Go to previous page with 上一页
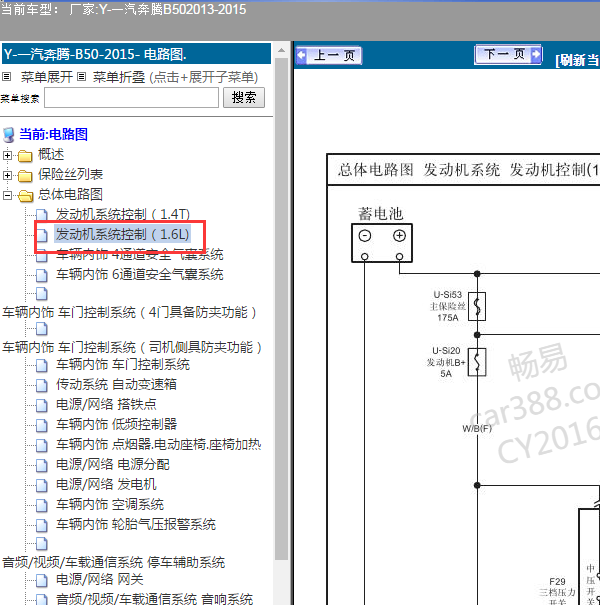Image resolution: width=600 pixels, height=605 pixels. (329, 55)
